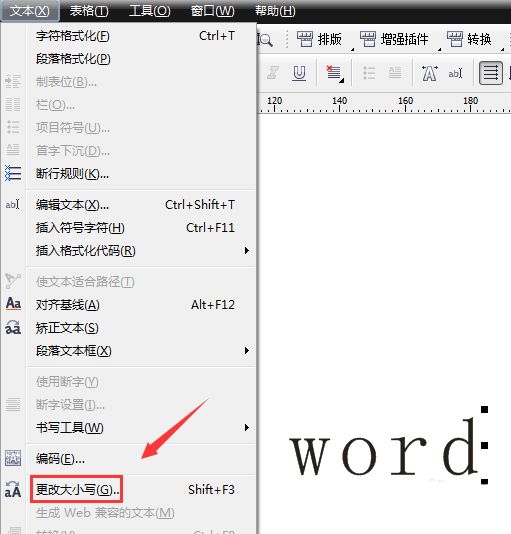Choose 编码(E)... menu entry

(141, 458)
